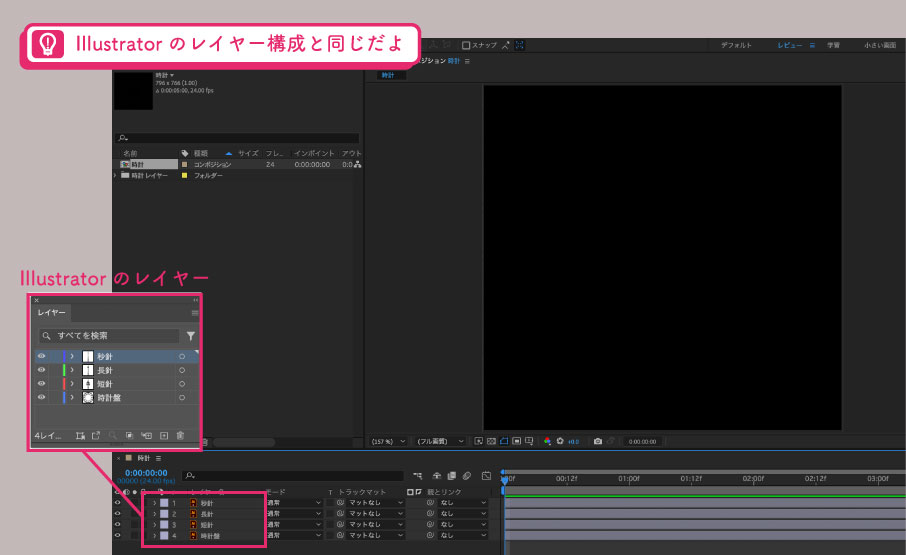Enable the スナップ checkbox in toolbar

point(466,45)
